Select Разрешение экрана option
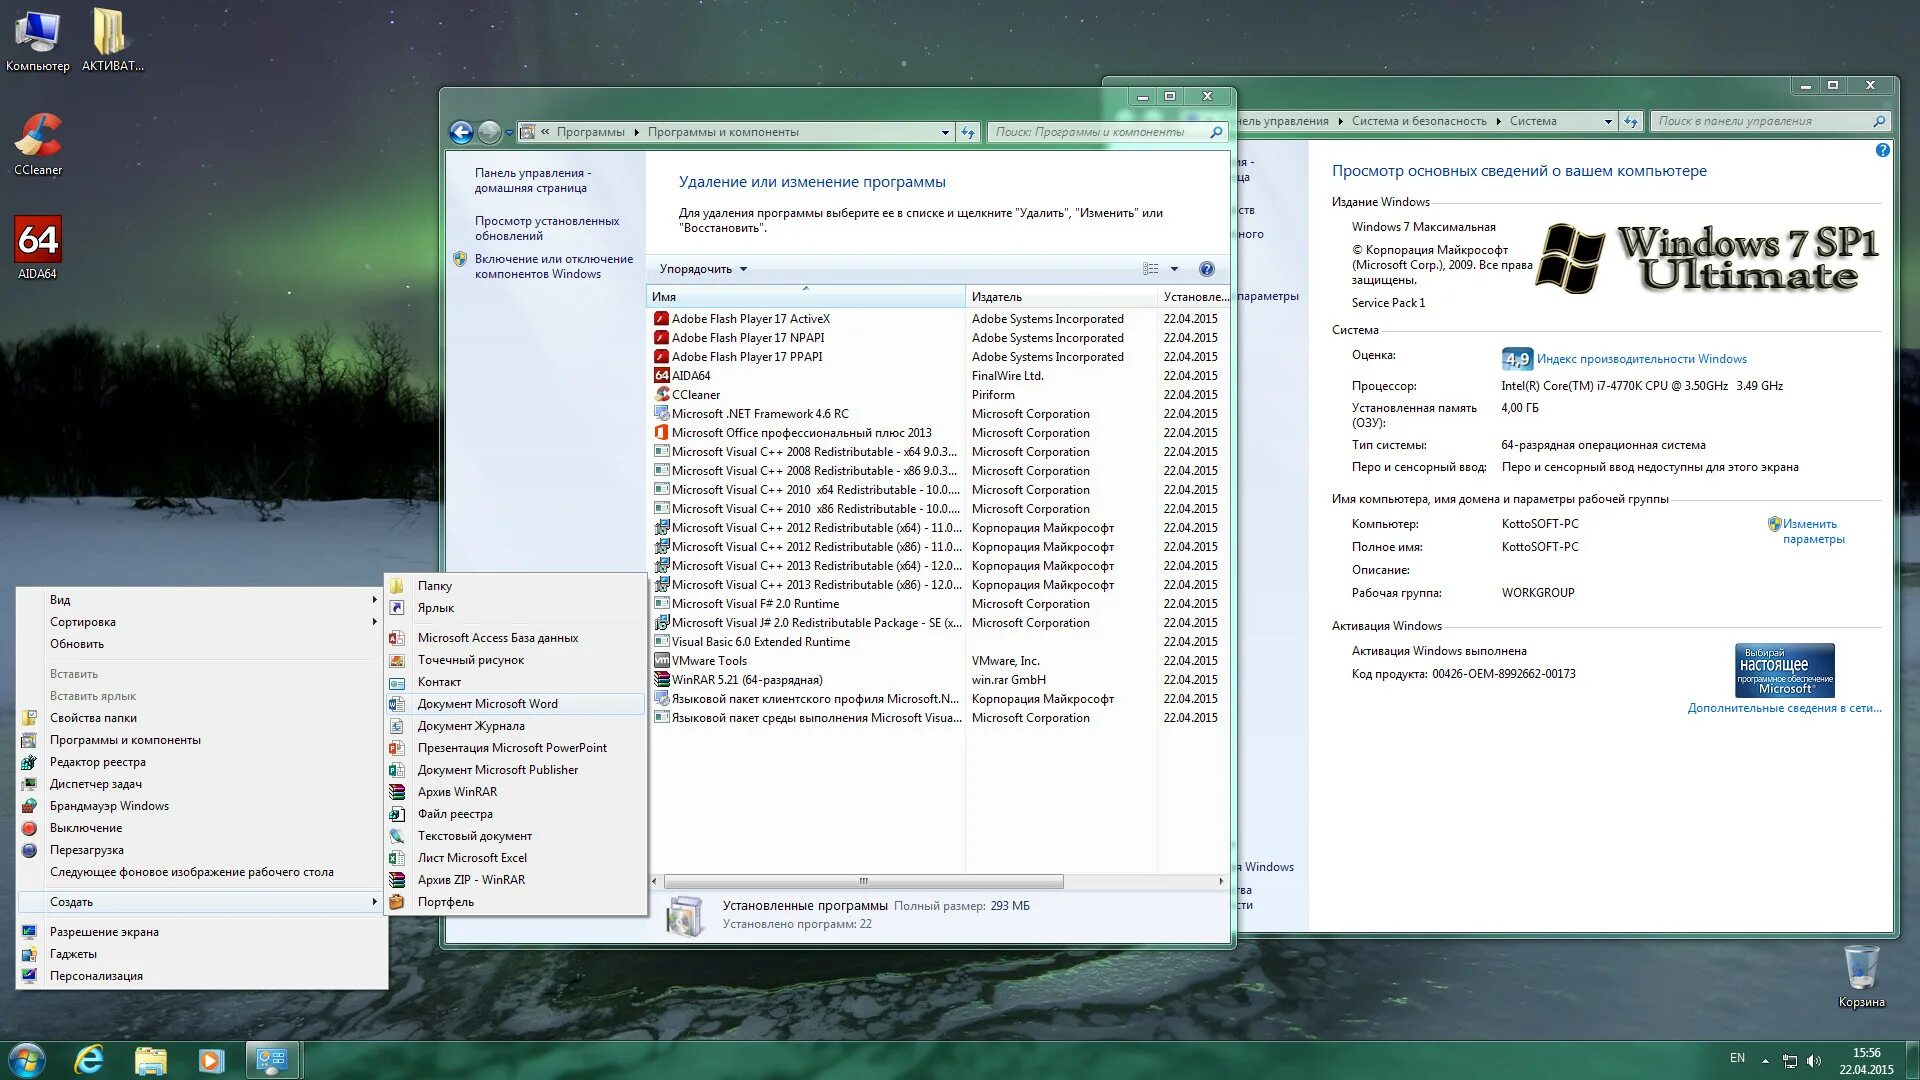 [x=105, y=932]
